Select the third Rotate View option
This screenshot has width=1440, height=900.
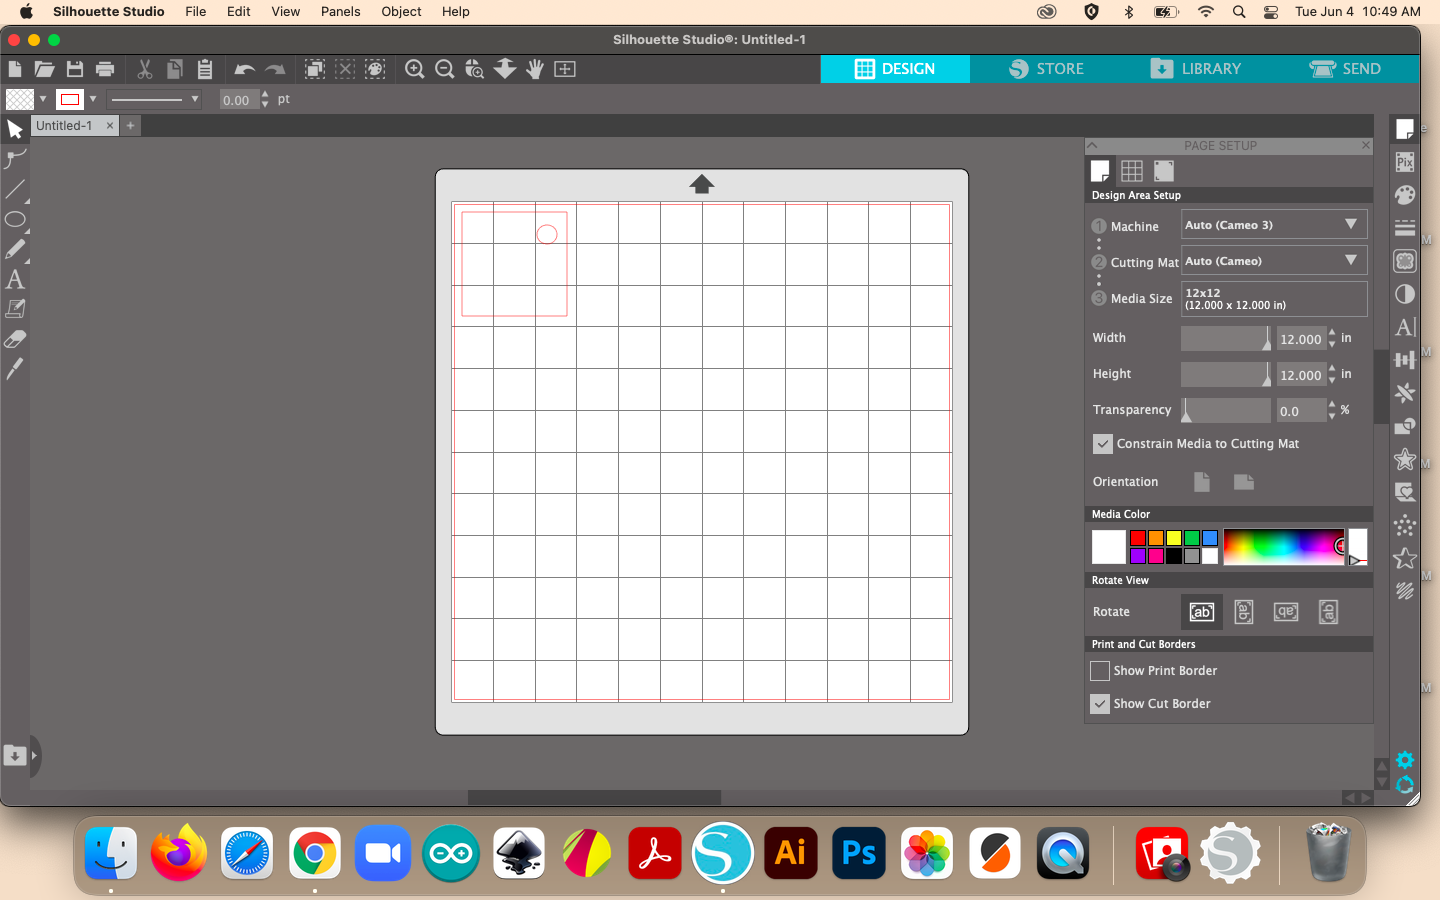tap(1286, 612)
